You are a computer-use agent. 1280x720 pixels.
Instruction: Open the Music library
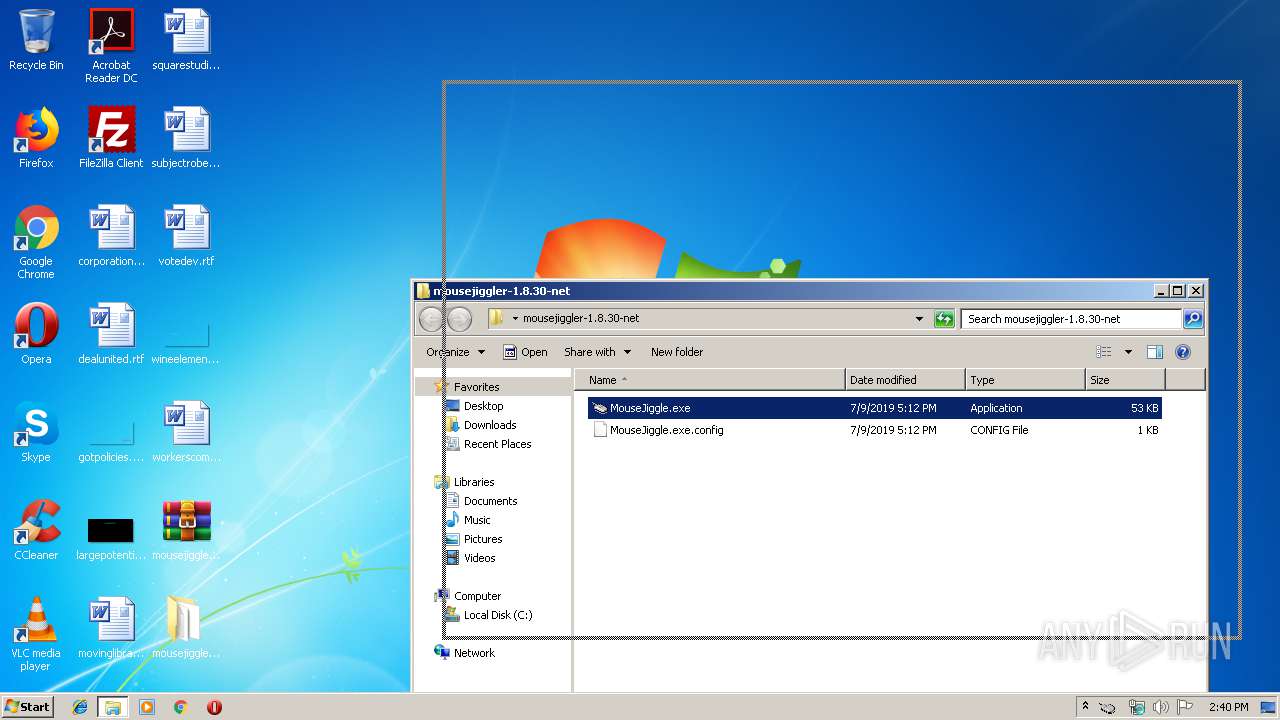click(477, 520)
